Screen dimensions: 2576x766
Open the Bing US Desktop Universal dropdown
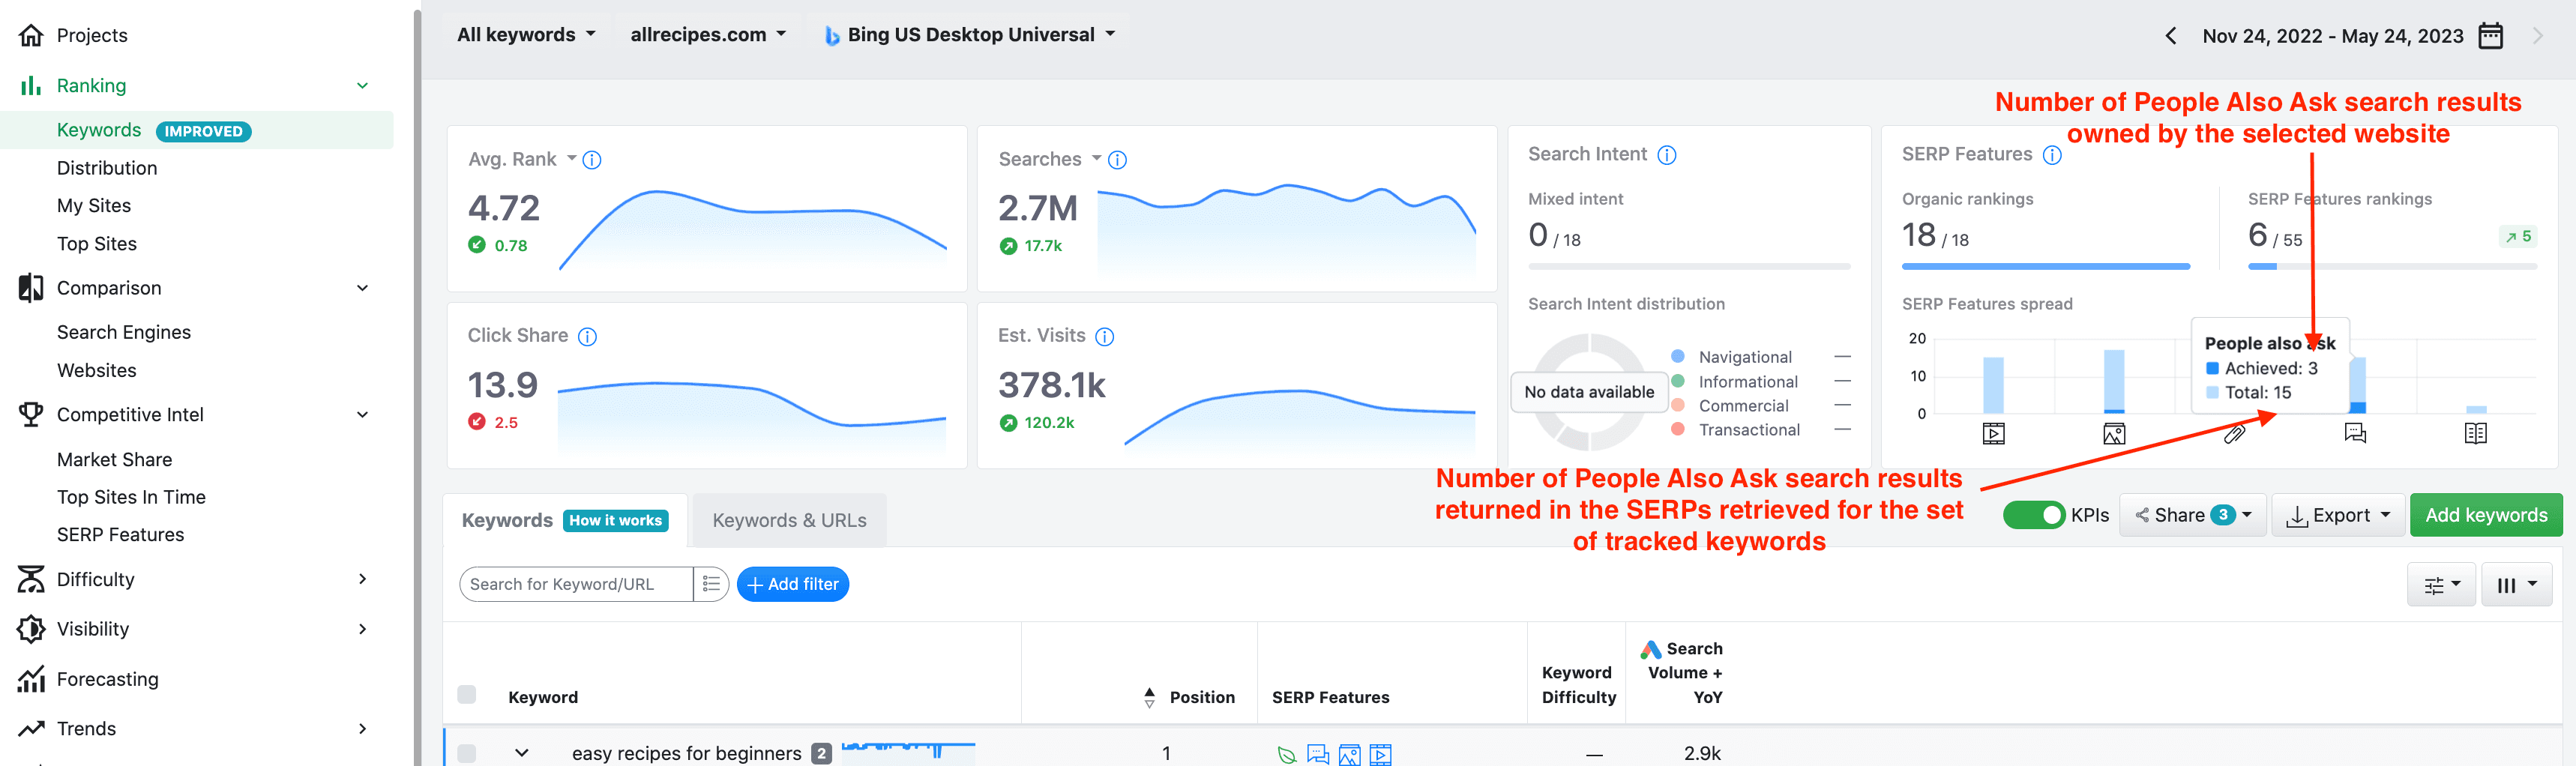pos(969,35)
